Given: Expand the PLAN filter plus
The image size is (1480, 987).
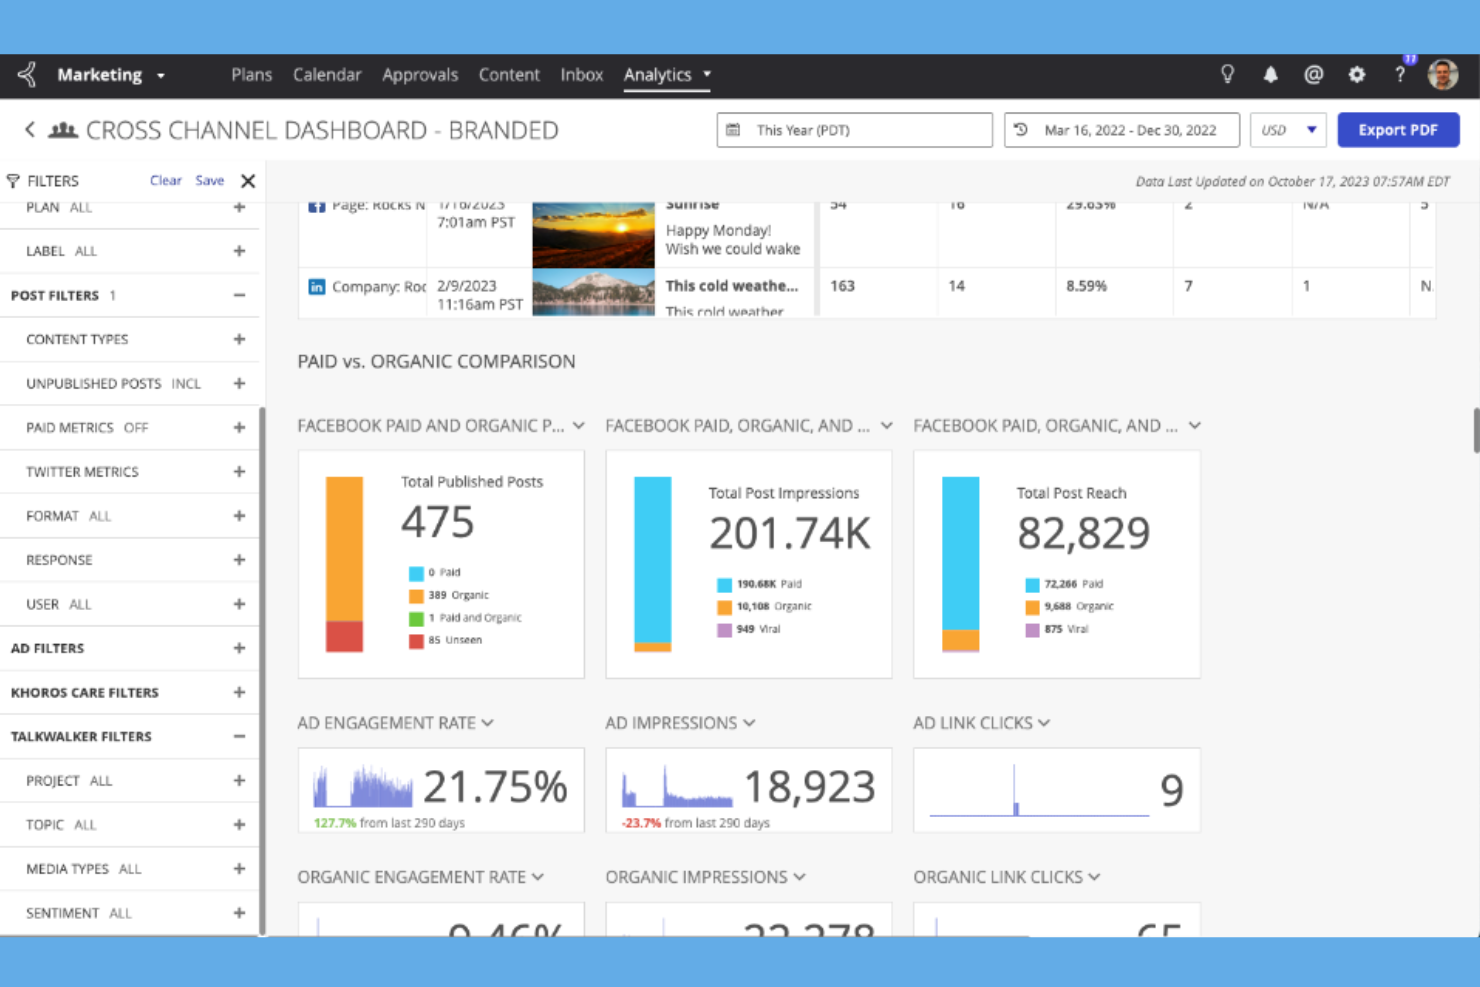Looking at the screenshot, I should (x=239, y=207).
